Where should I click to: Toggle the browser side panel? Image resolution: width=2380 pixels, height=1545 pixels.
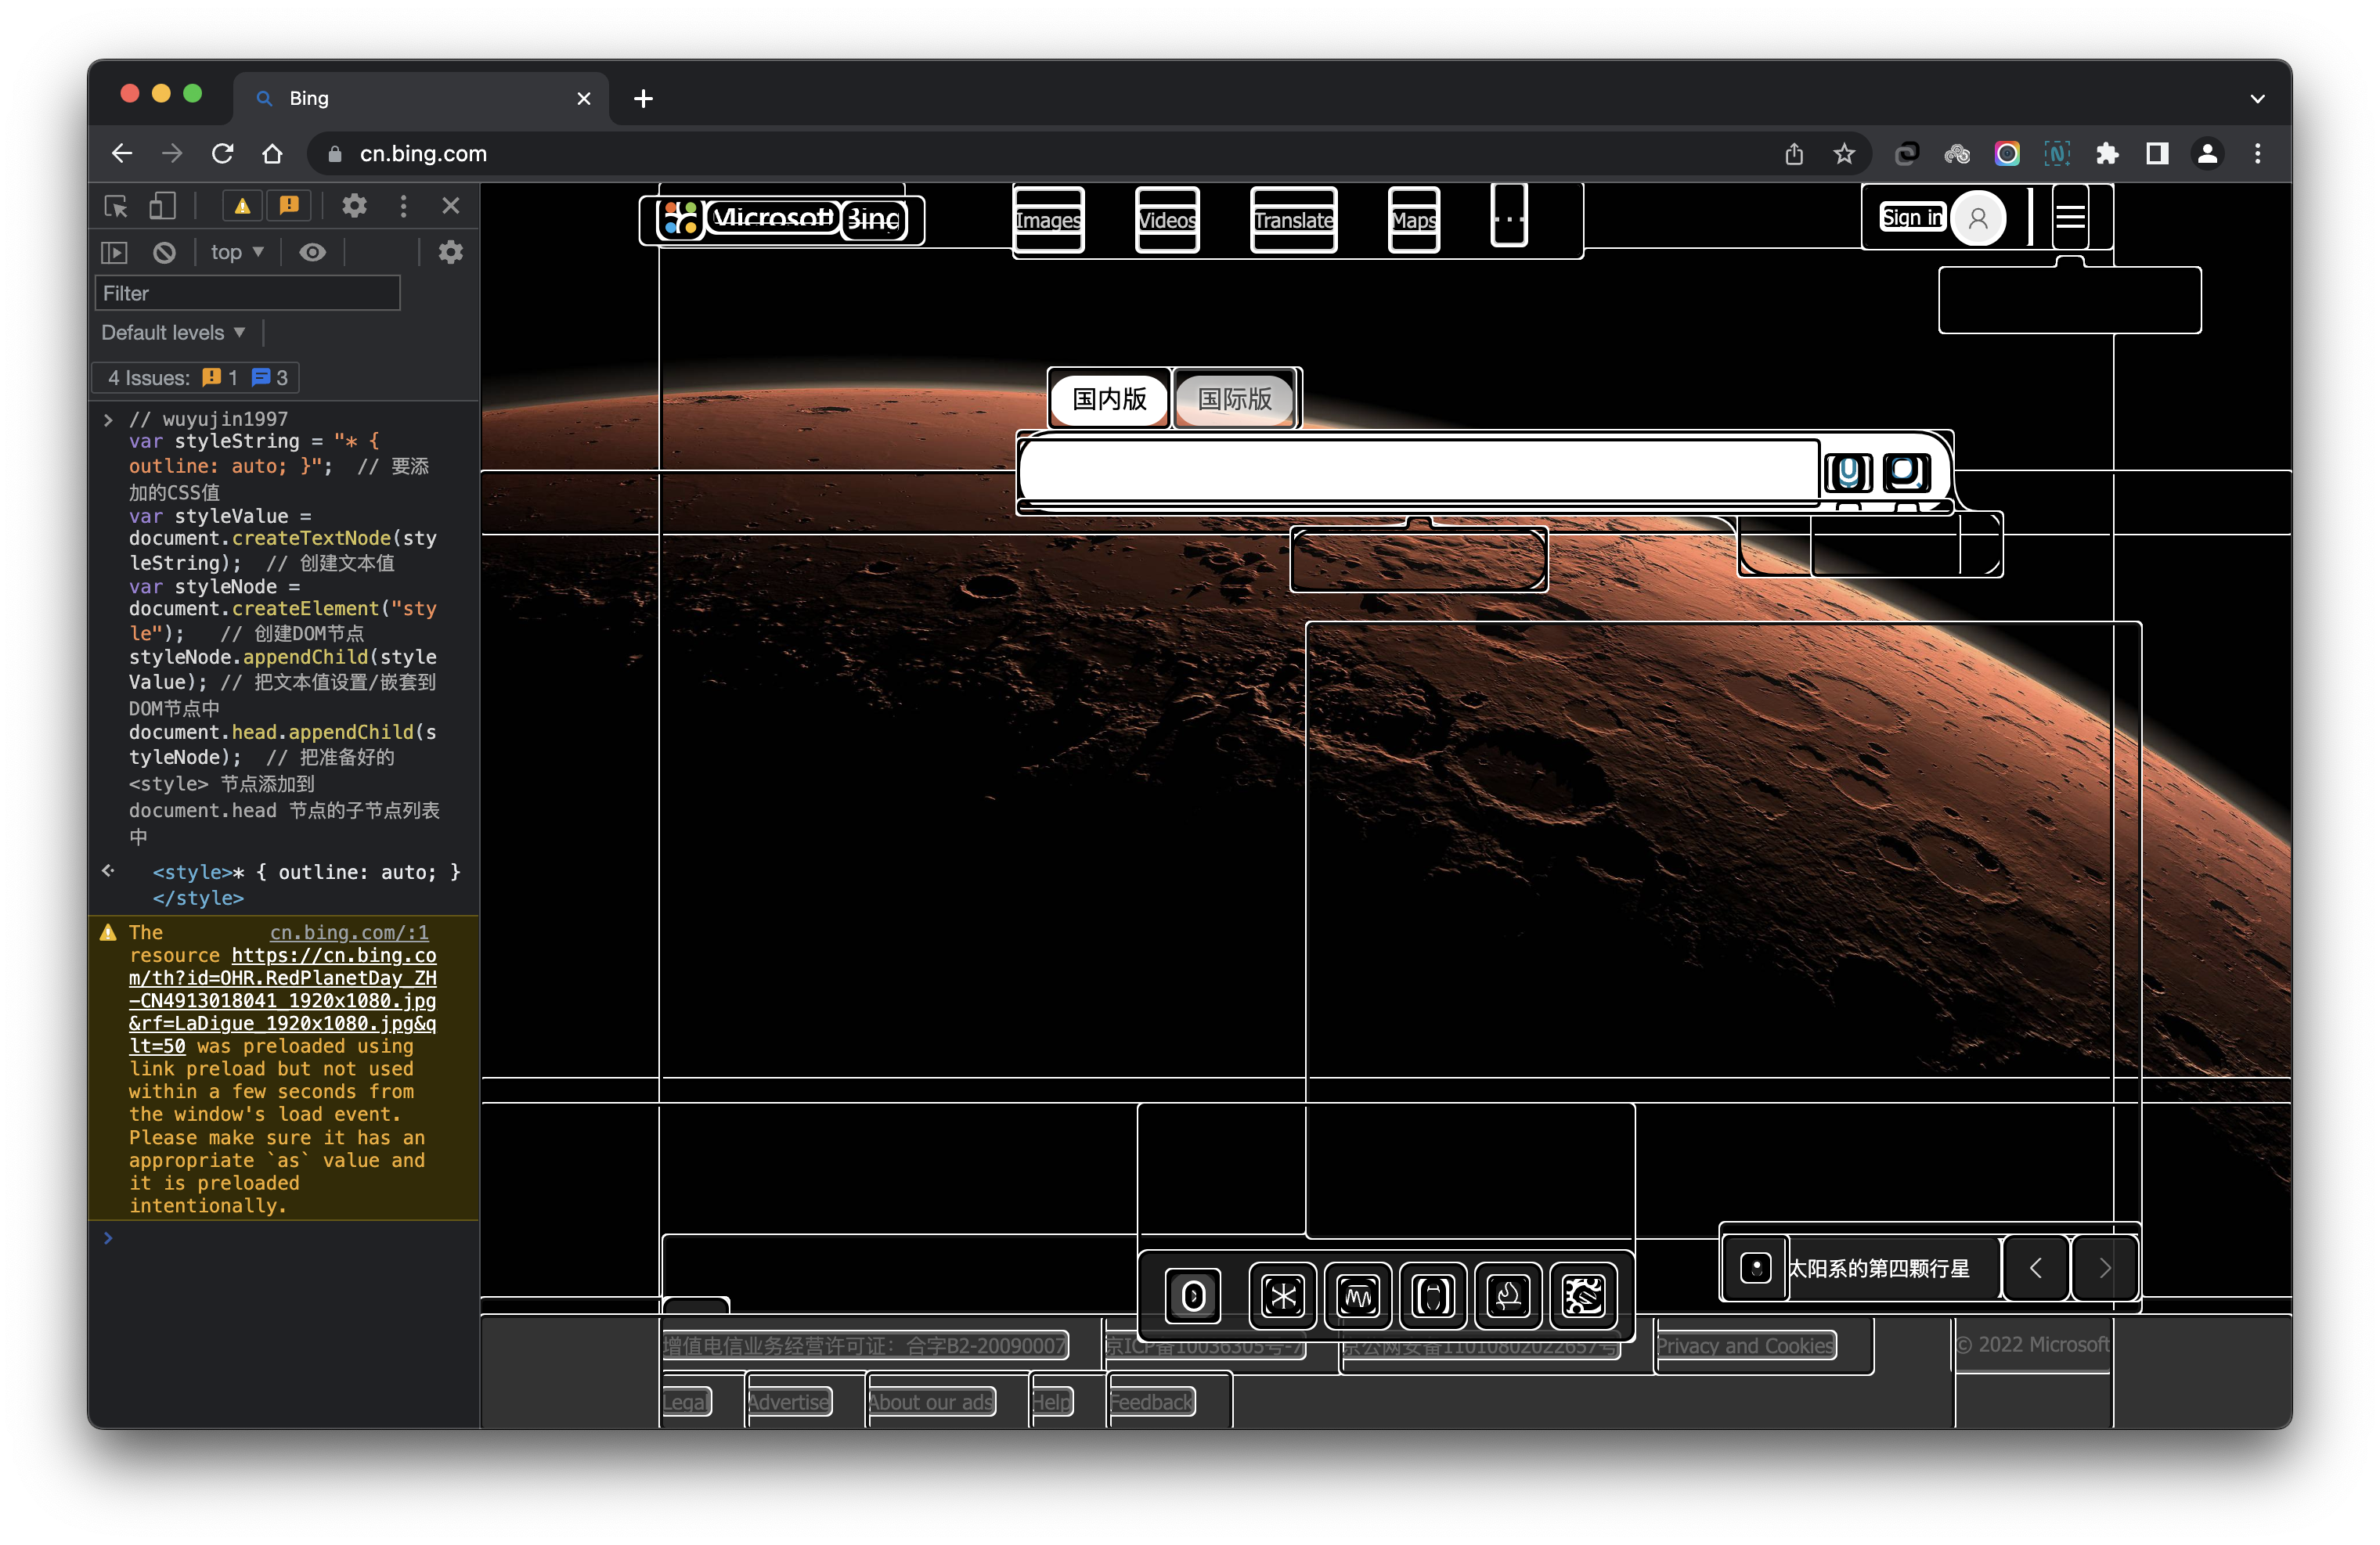[2157, 154]
